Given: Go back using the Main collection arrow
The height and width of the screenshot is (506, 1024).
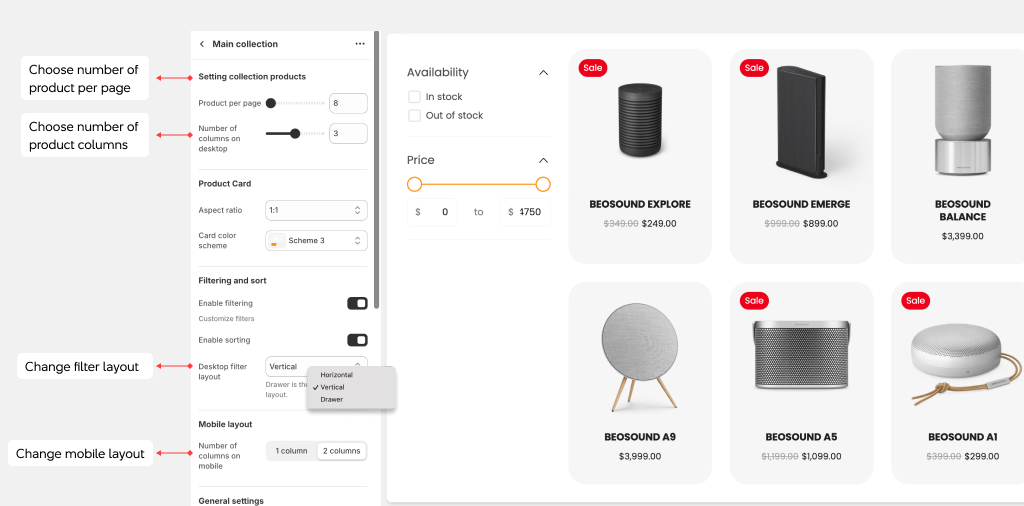Looking at the screenshot, I should pyautogui.click(x=202, y=44).
